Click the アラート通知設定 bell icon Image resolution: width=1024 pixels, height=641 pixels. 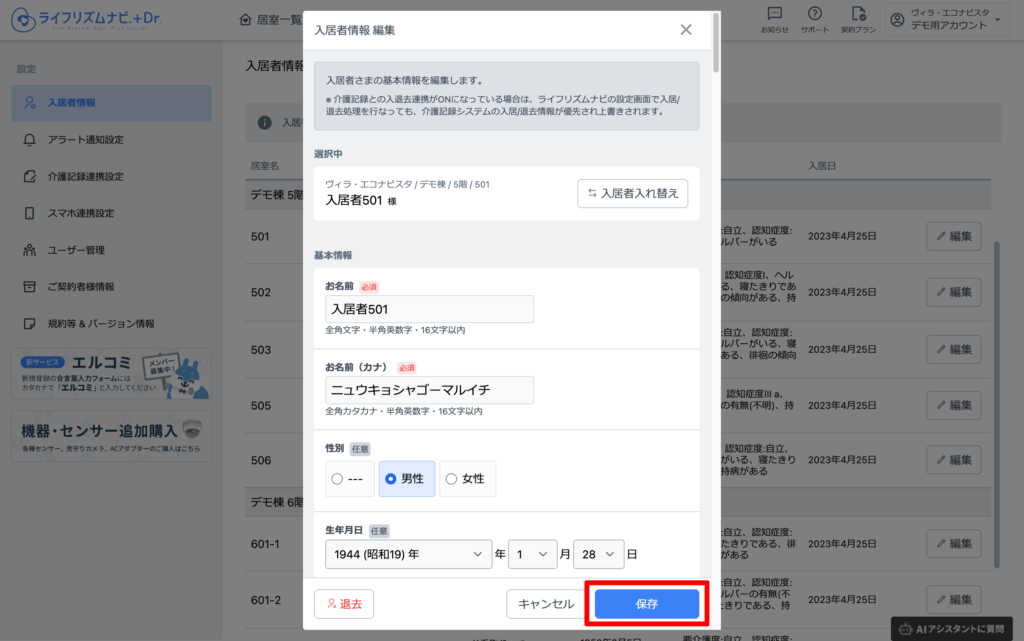click(x=29, y=140)
